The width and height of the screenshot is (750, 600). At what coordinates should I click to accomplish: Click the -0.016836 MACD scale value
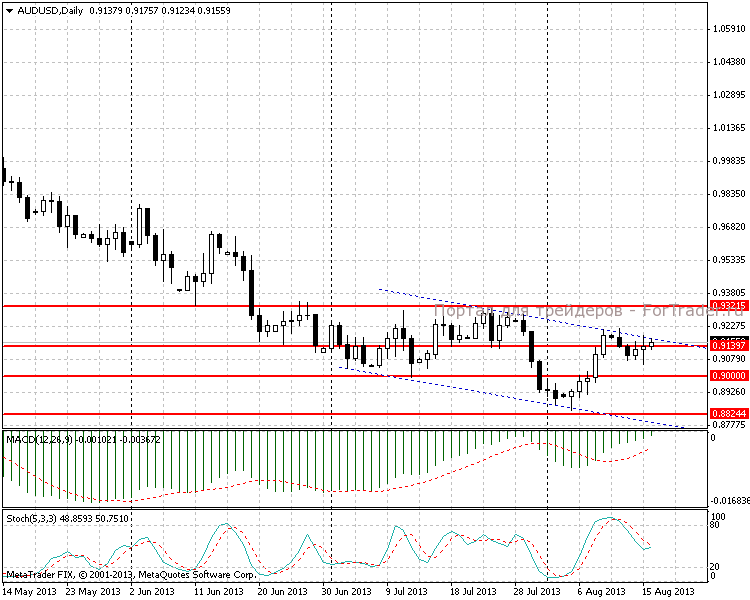(730, 501)
